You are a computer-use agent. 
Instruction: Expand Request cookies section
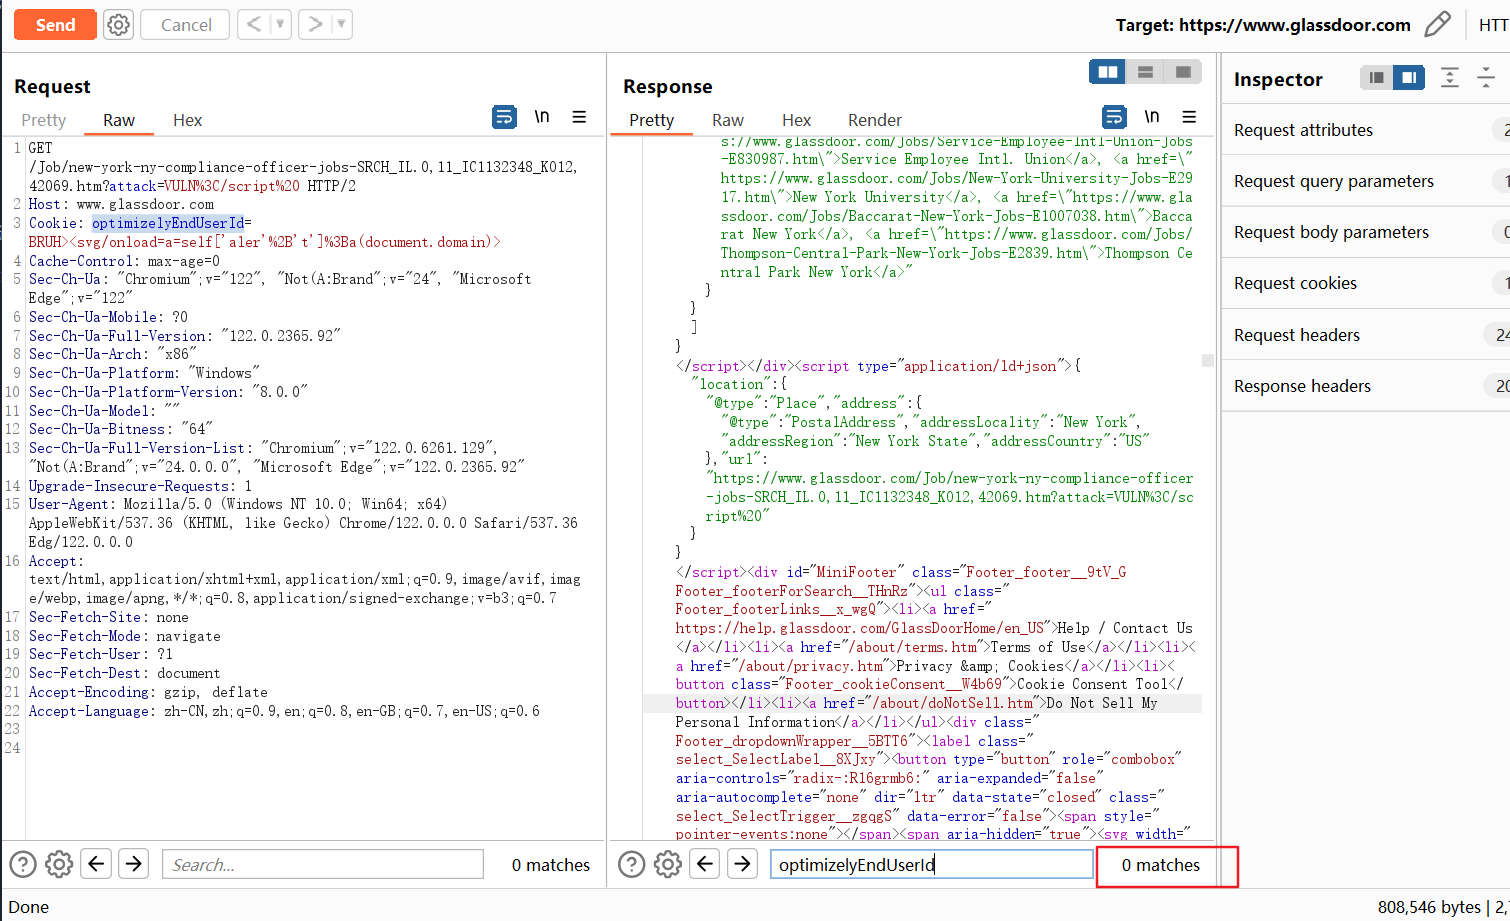coord(1366,283)
